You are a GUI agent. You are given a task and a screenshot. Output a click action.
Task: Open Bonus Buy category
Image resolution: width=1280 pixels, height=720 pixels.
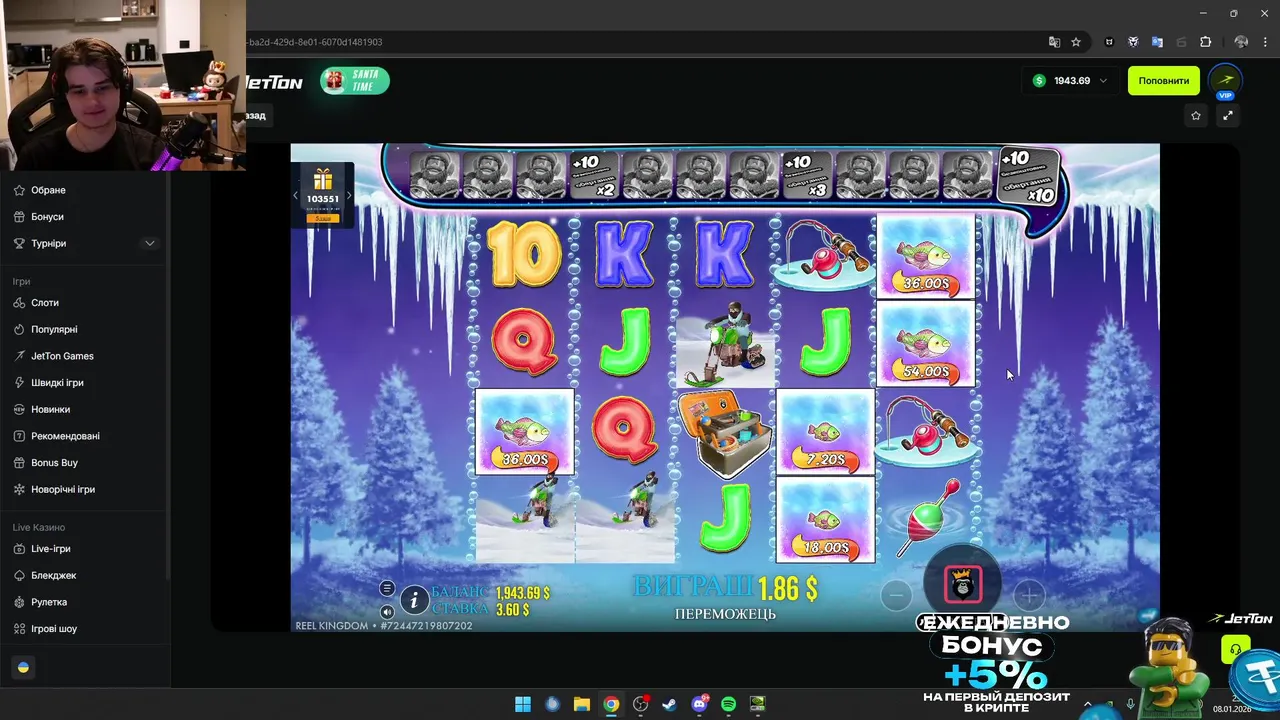[x=54, y=463]
